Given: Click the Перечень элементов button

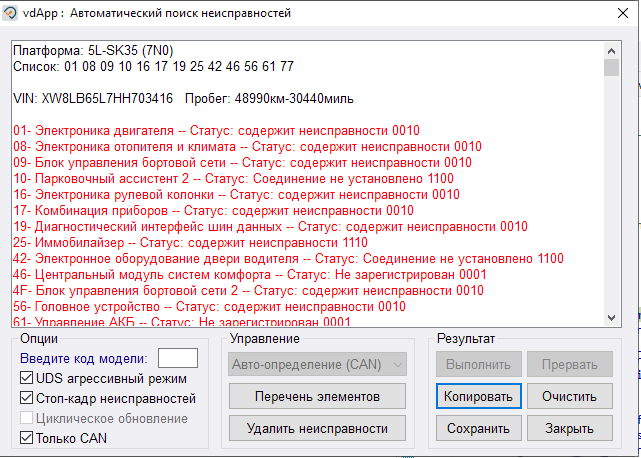Looking at the screenshot, I should pos(317,396).
